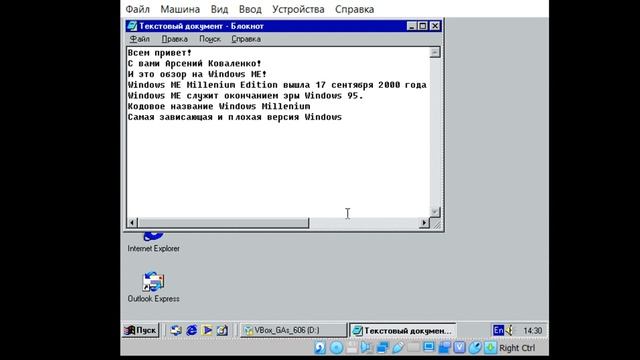Click line 'служит окончанием эры Windows 95.'

coord(245,96)
